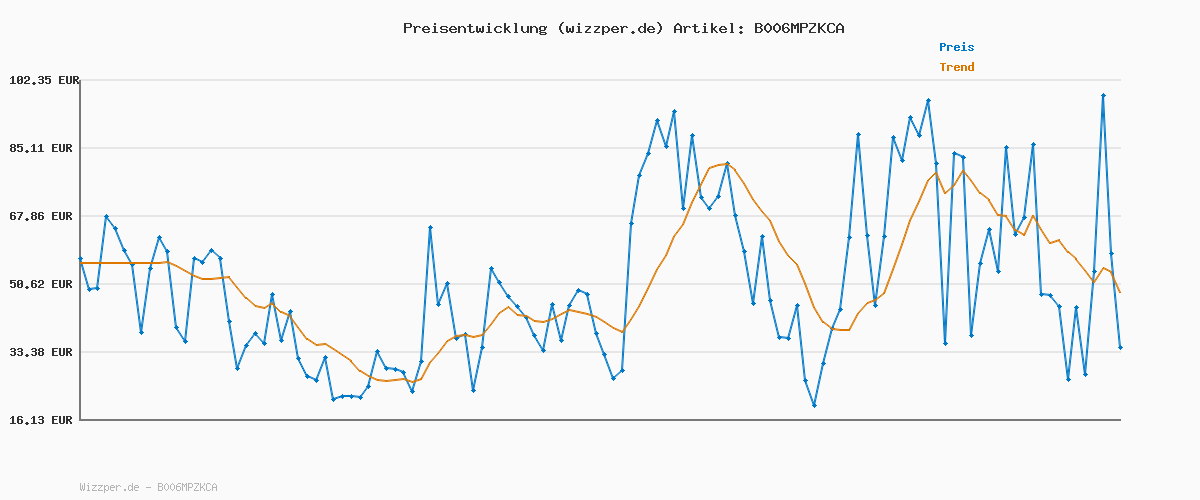The image size is (1200, 500).
Task: Click the left start of the orange trend line
Action: click(81, 263)
